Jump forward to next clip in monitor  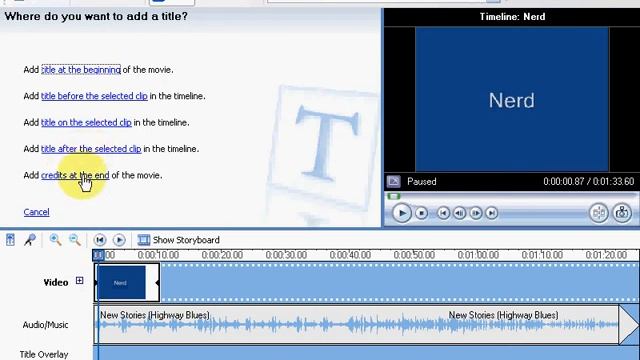point(492,213)
